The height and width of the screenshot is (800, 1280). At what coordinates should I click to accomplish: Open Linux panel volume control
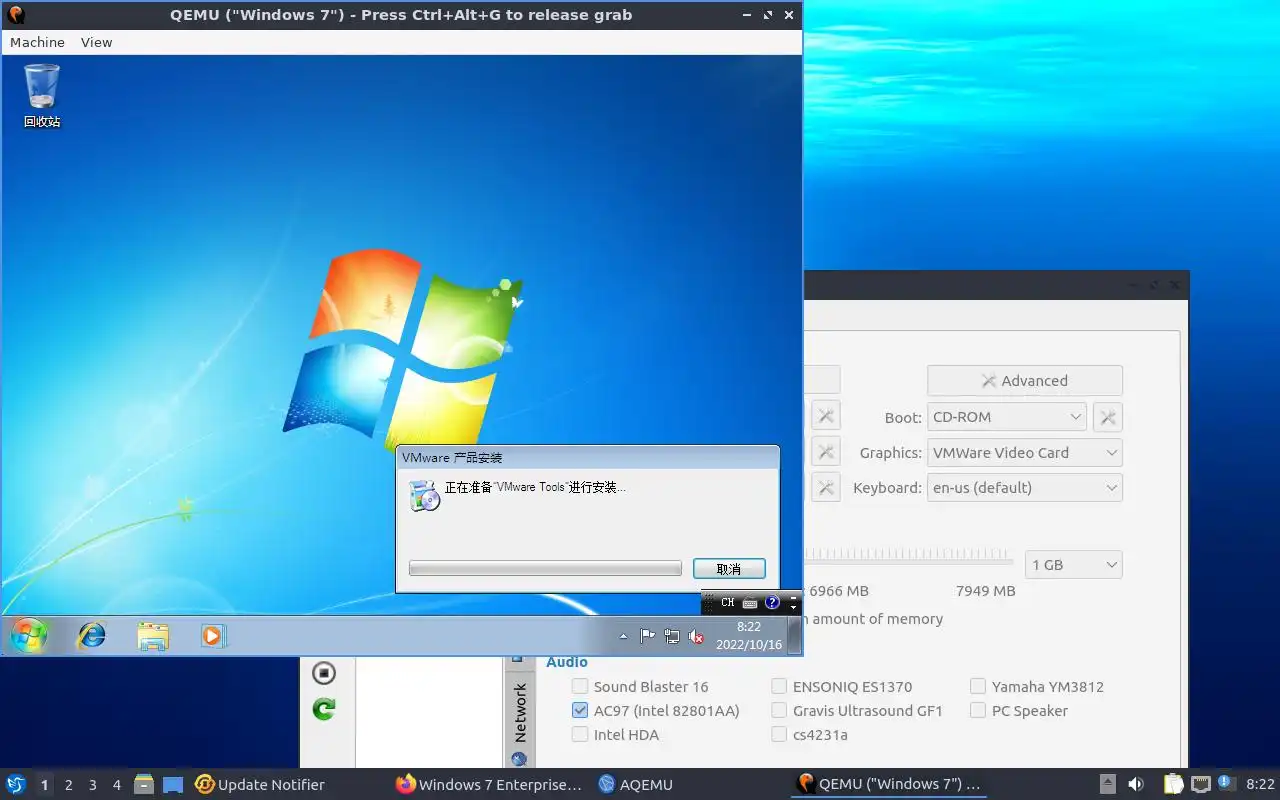(x=1136, y=785)
